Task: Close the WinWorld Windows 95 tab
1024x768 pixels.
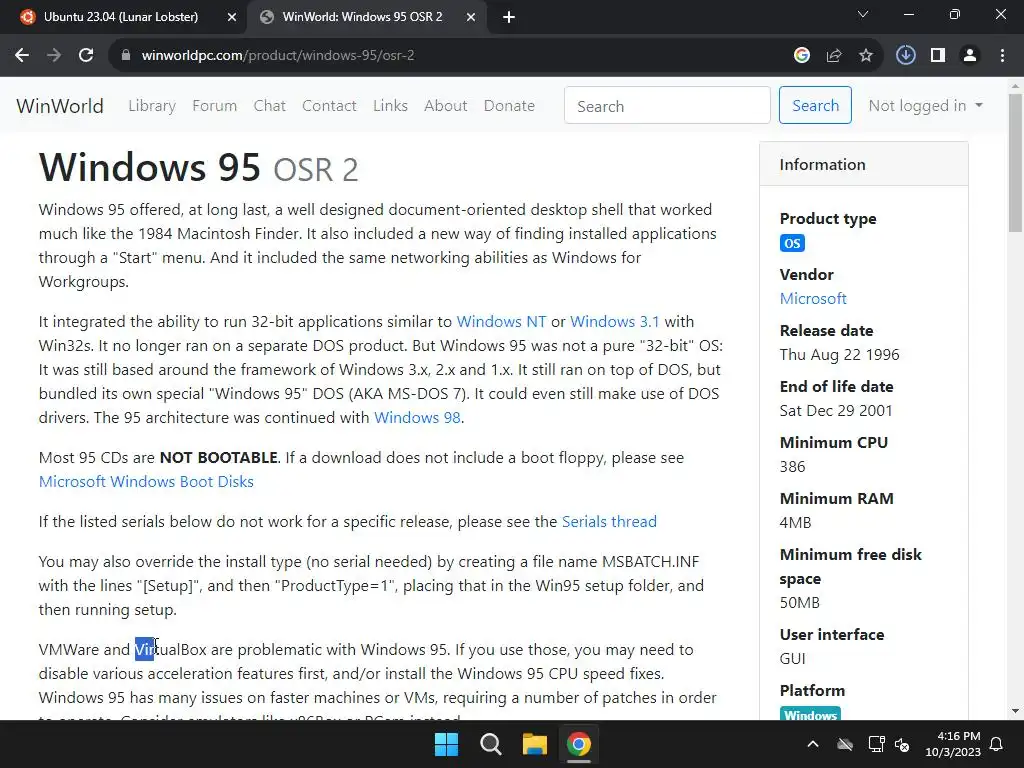Action: [x=471, y=17]
